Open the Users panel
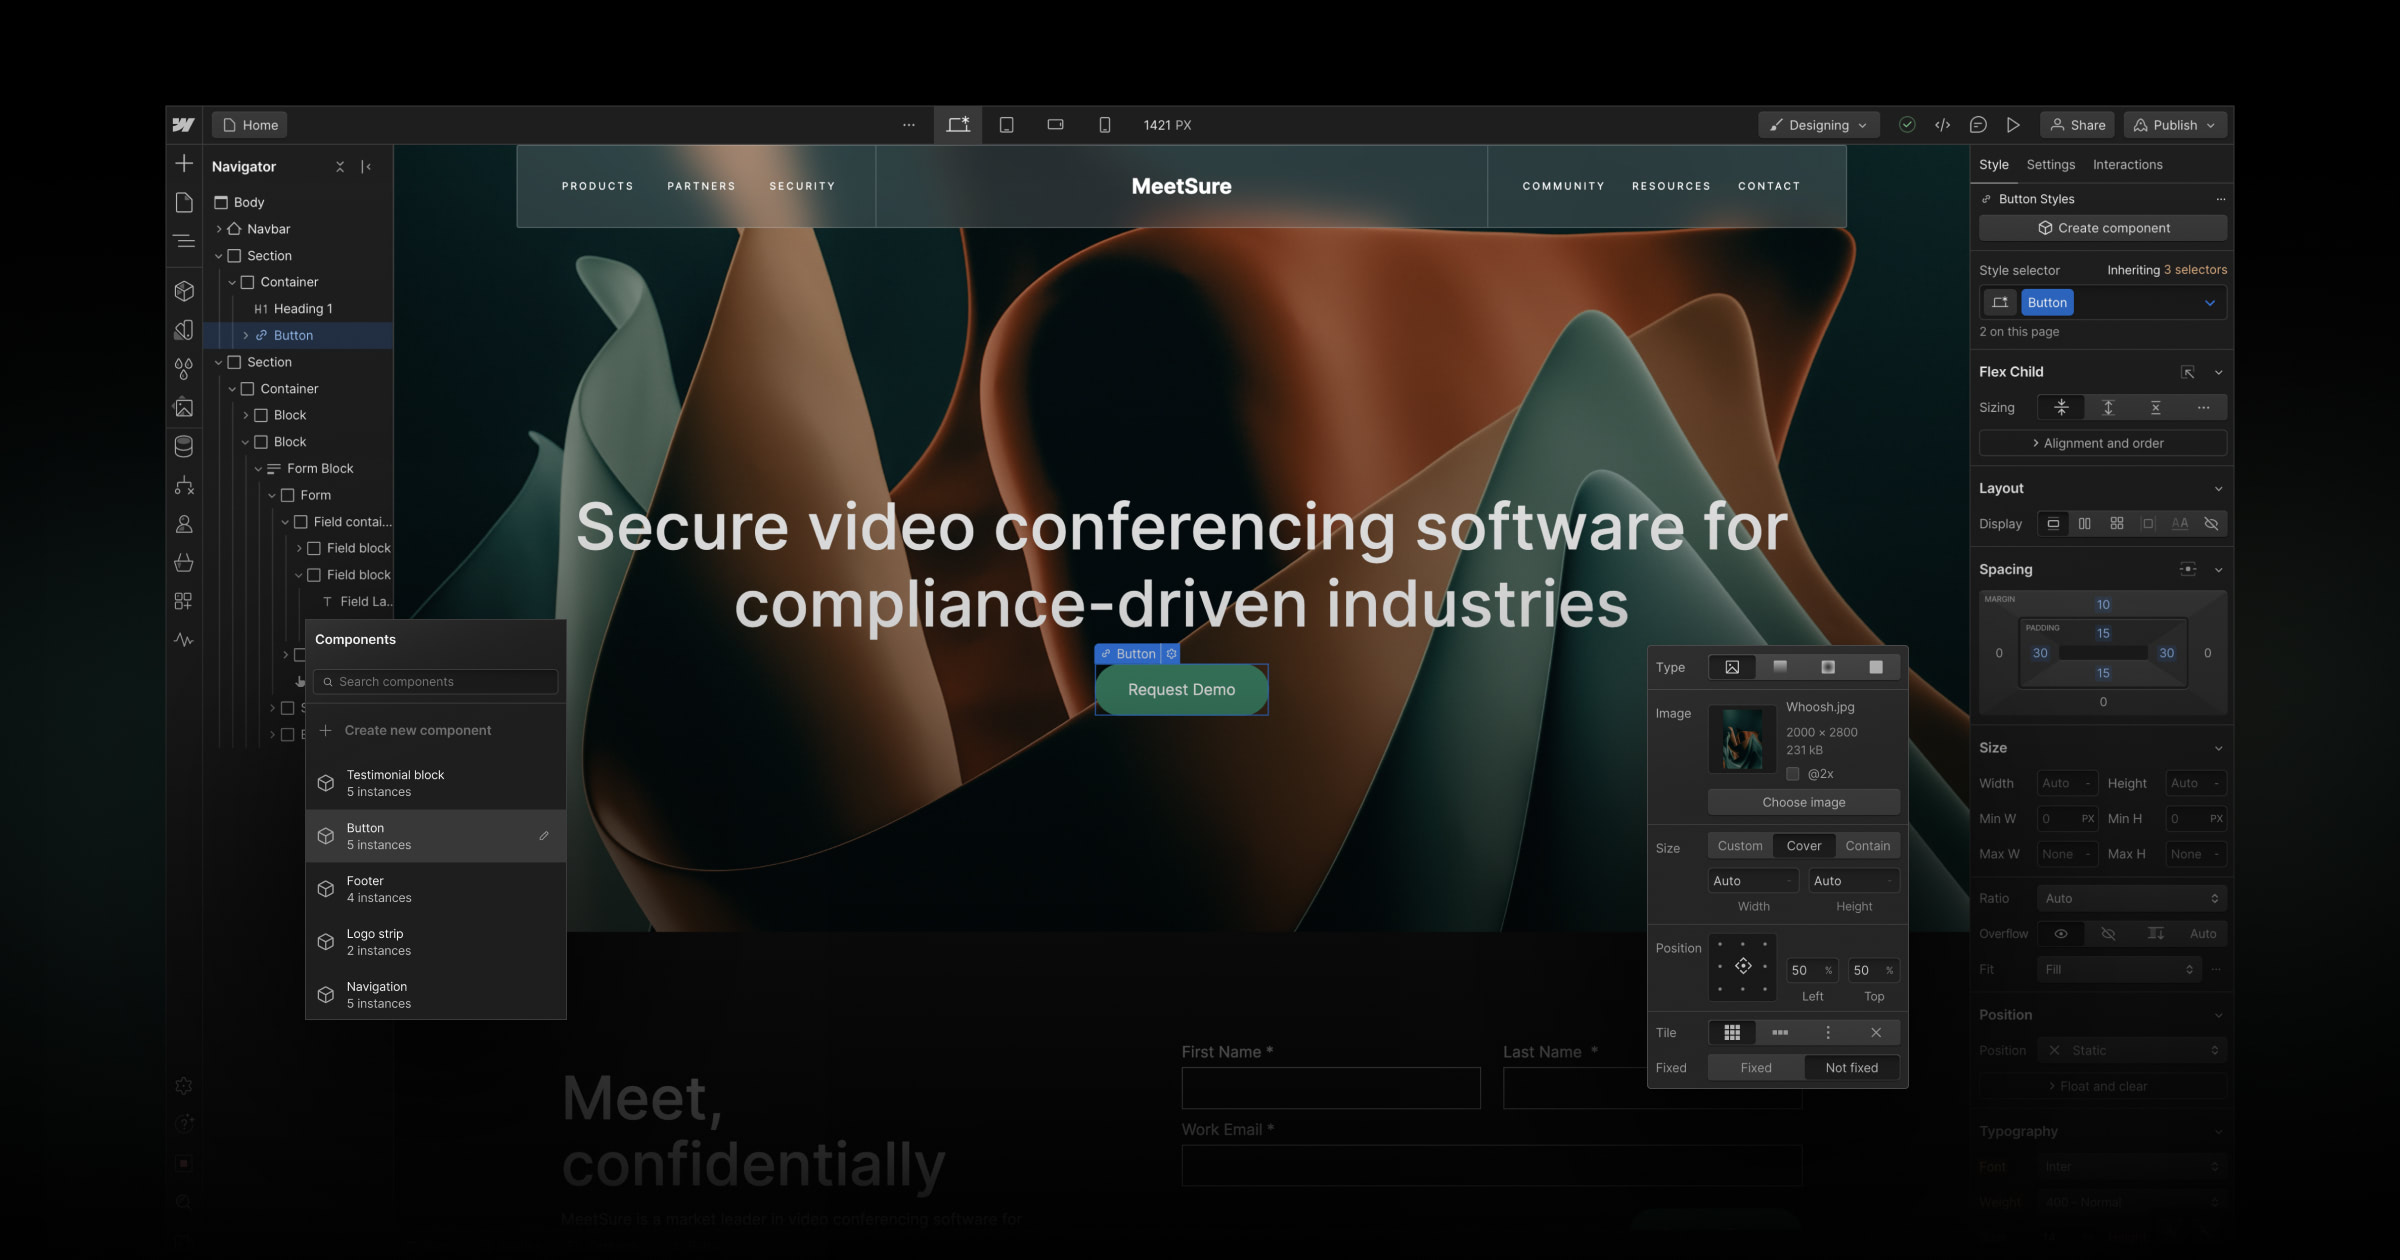 click(x=184, y=524)
